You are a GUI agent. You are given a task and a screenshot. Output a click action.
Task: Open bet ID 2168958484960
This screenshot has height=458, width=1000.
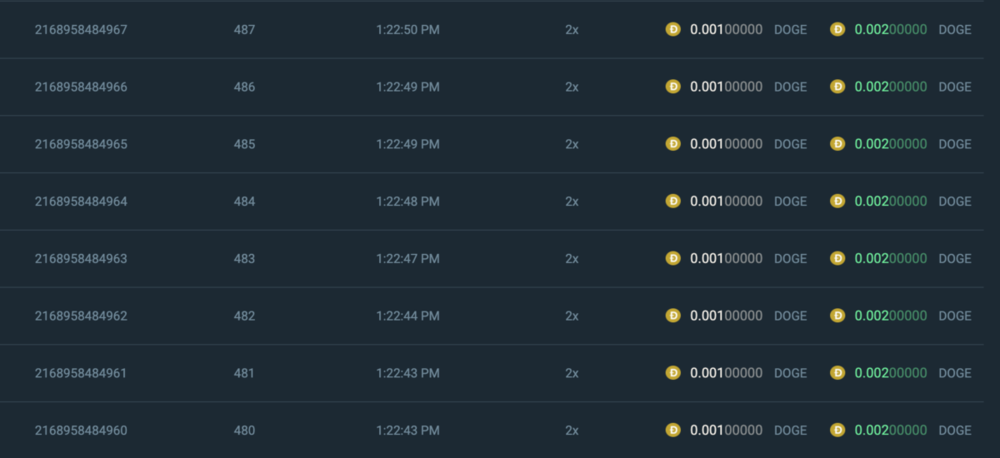point(81,430)
